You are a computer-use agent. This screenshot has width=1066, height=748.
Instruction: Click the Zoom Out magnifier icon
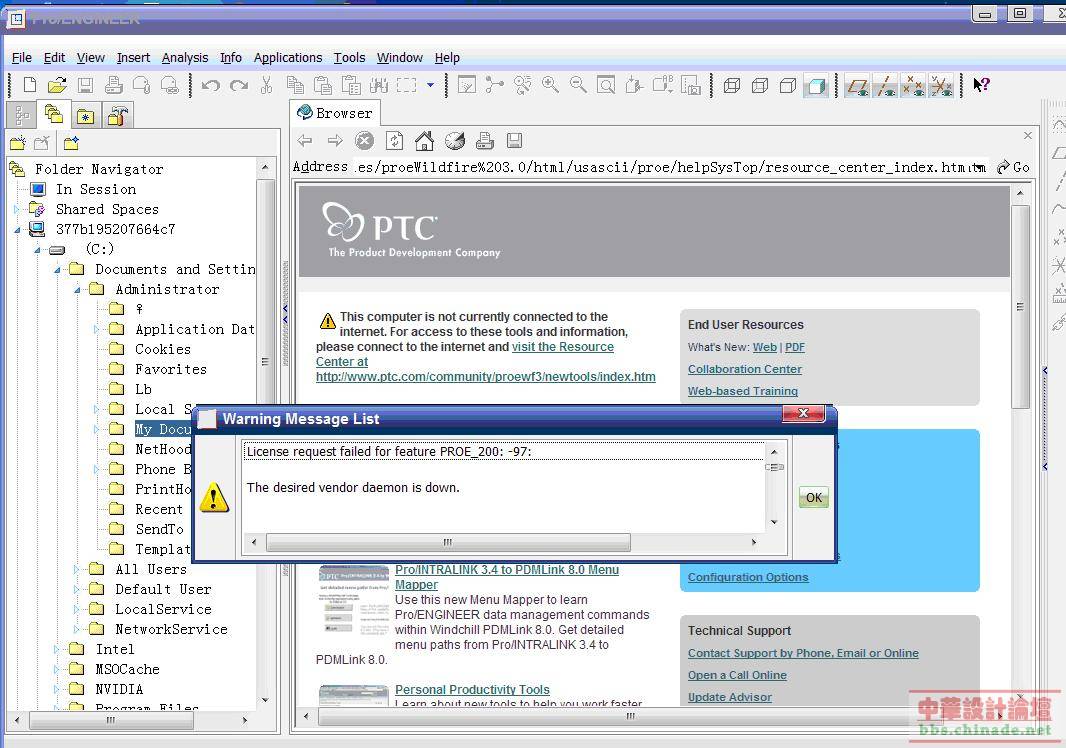(578, 85)
